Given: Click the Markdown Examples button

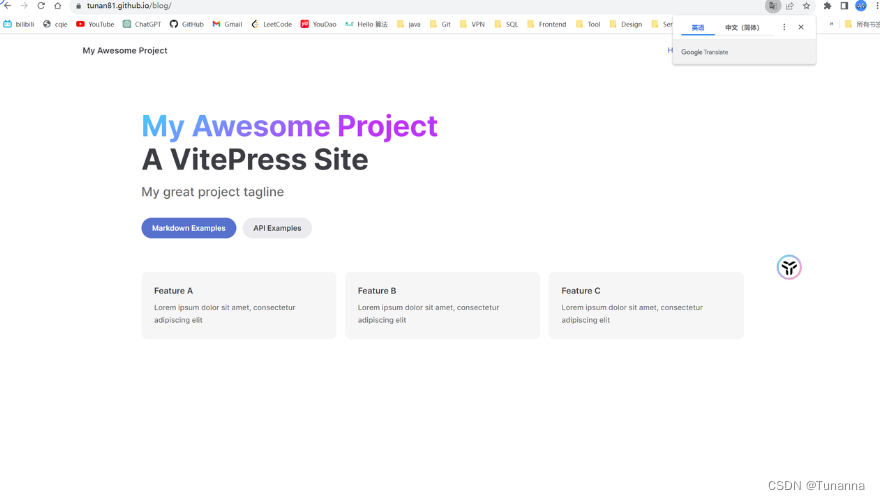Looking at the screenshot, I should coord(189,228).
